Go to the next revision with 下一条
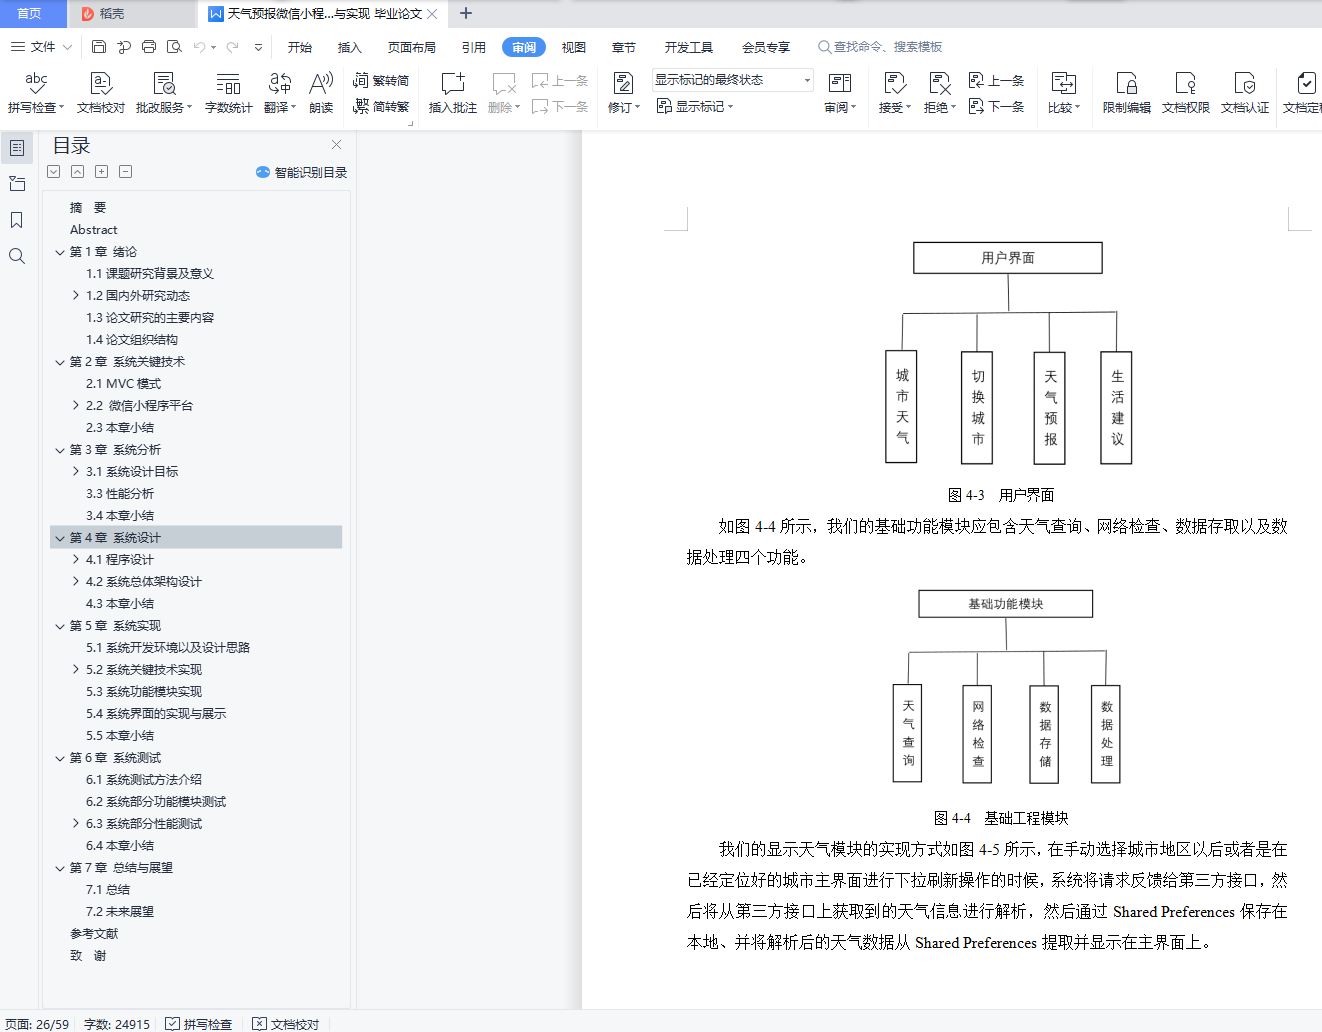This screenshot has width=1322, height=1032. click(x=996, y=106)
